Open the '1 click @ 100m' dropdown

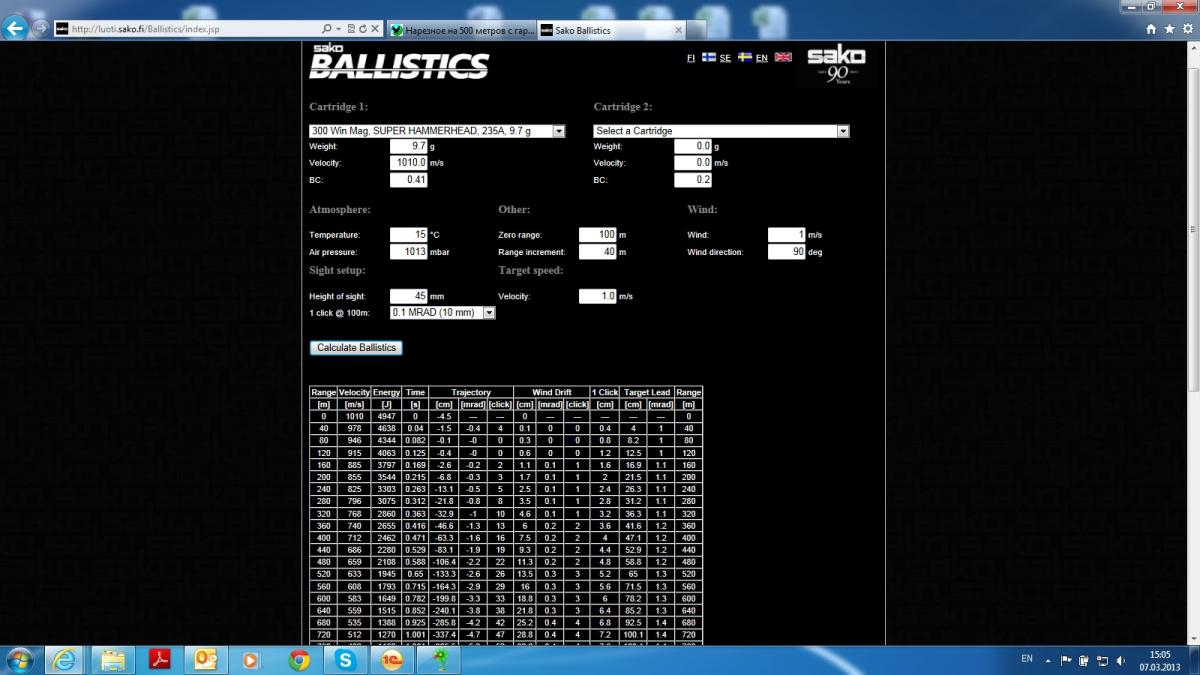pos(489,313)
